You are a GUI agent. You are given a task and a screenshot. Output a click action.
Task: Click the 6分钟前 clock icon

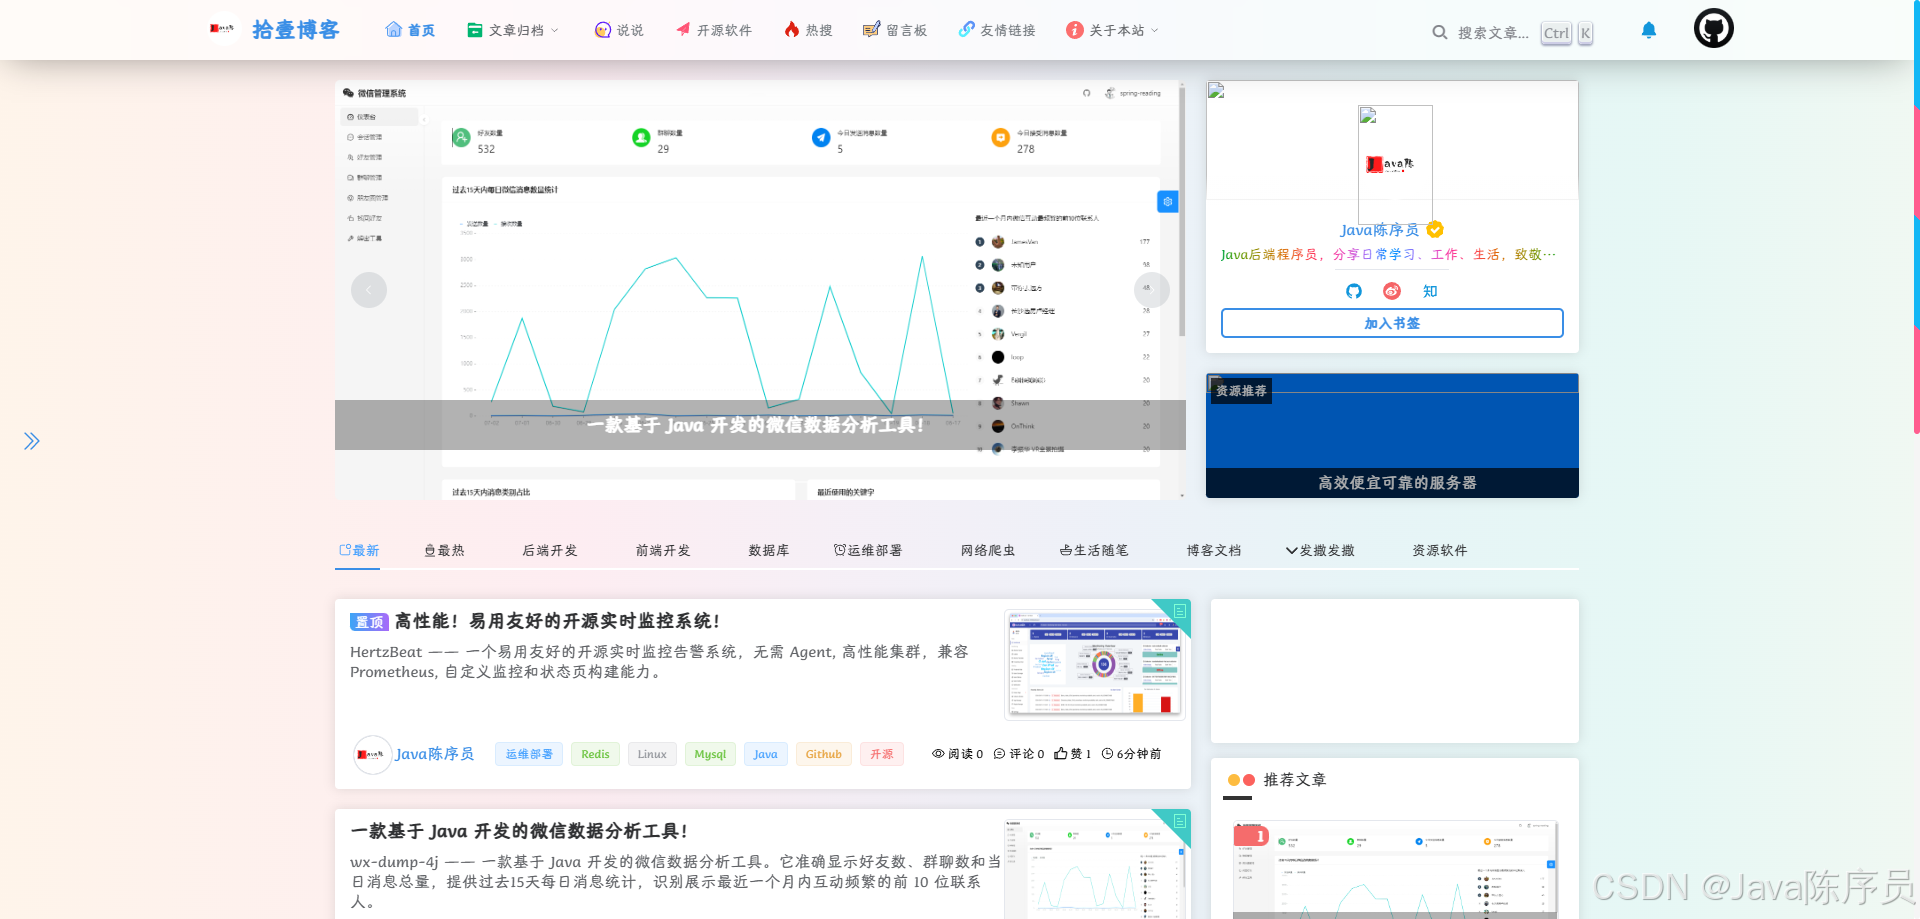point(1107,754)
